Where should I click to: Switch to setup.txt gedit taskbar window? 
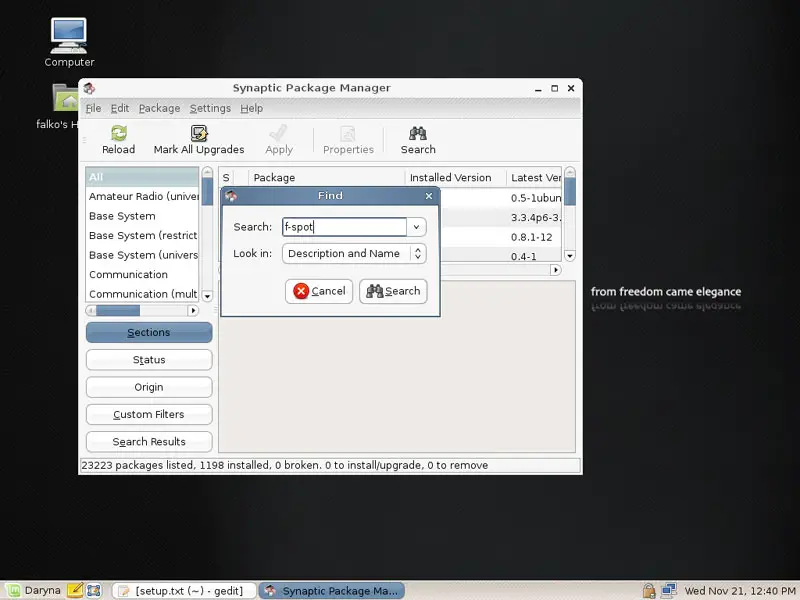click(x=184, y=591)
